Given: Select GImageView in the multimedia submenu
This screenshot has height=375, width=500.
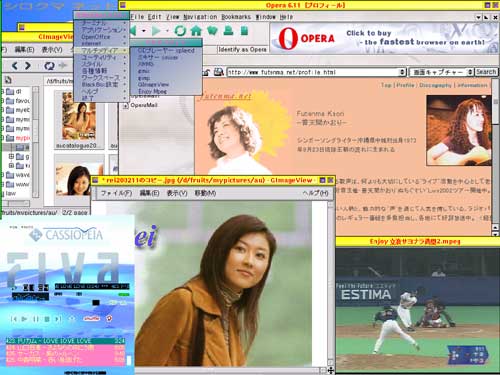Looking at the screenshot, I should click(x=153, y=85).
